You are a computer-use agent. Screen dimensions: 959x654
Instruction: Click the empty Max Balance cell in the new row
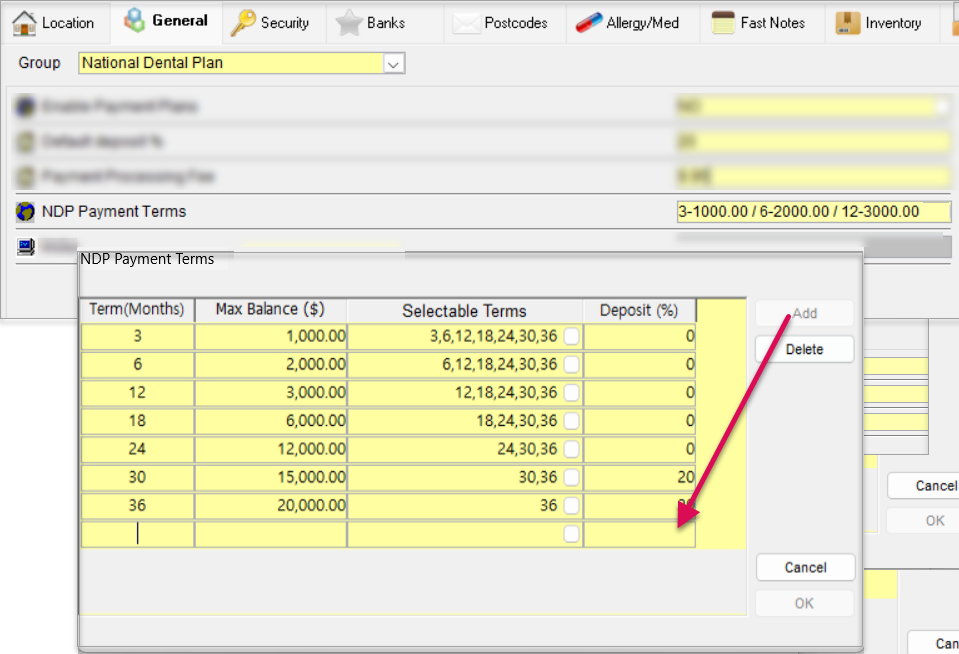pyautogui.click(x=270, y=534)
